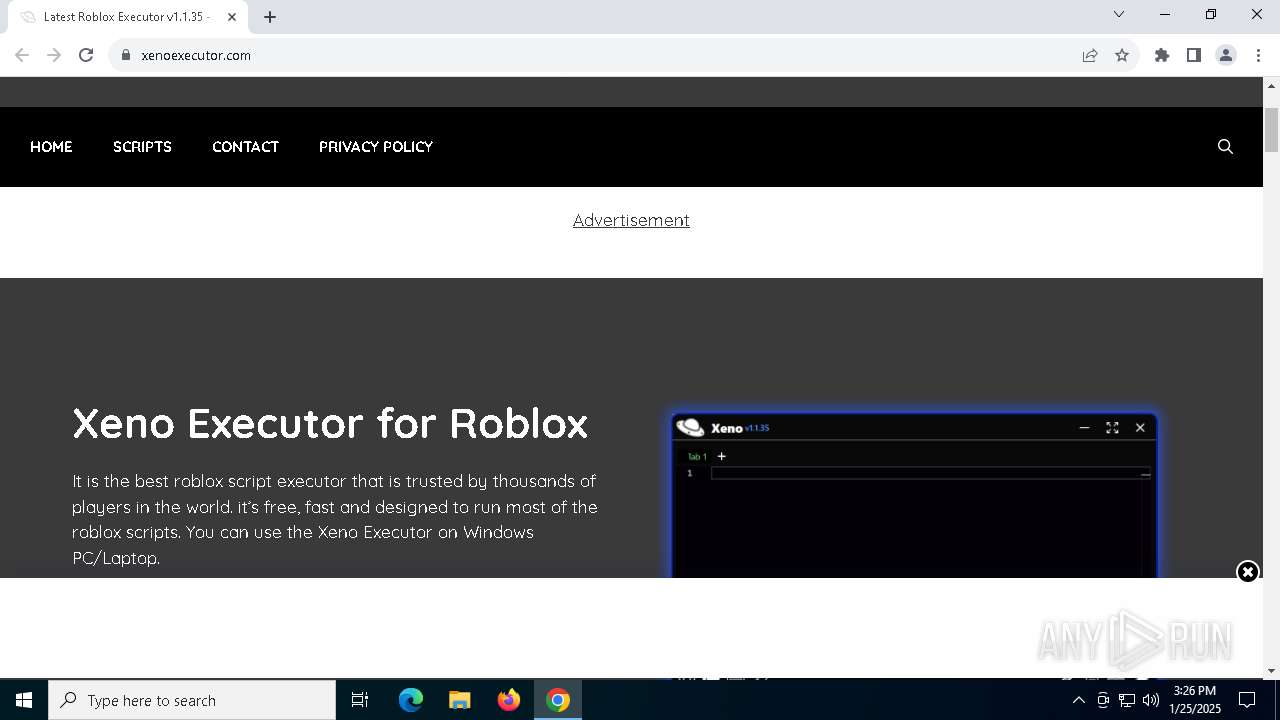1280x720 pixels.
Task: Open the SCRIPTS menu item
Action: click(x=142, y=147)
